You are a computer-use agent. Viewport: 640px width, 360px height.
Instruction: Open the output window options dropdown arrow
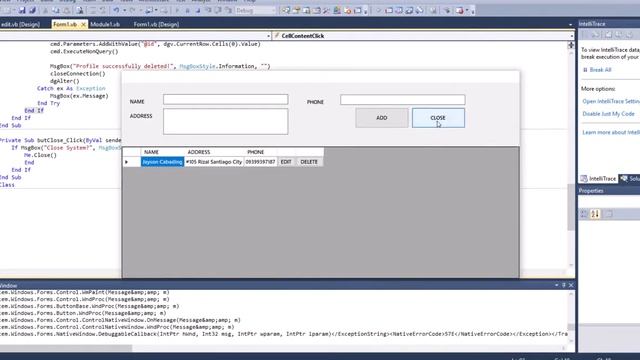(x=556, y=285)
